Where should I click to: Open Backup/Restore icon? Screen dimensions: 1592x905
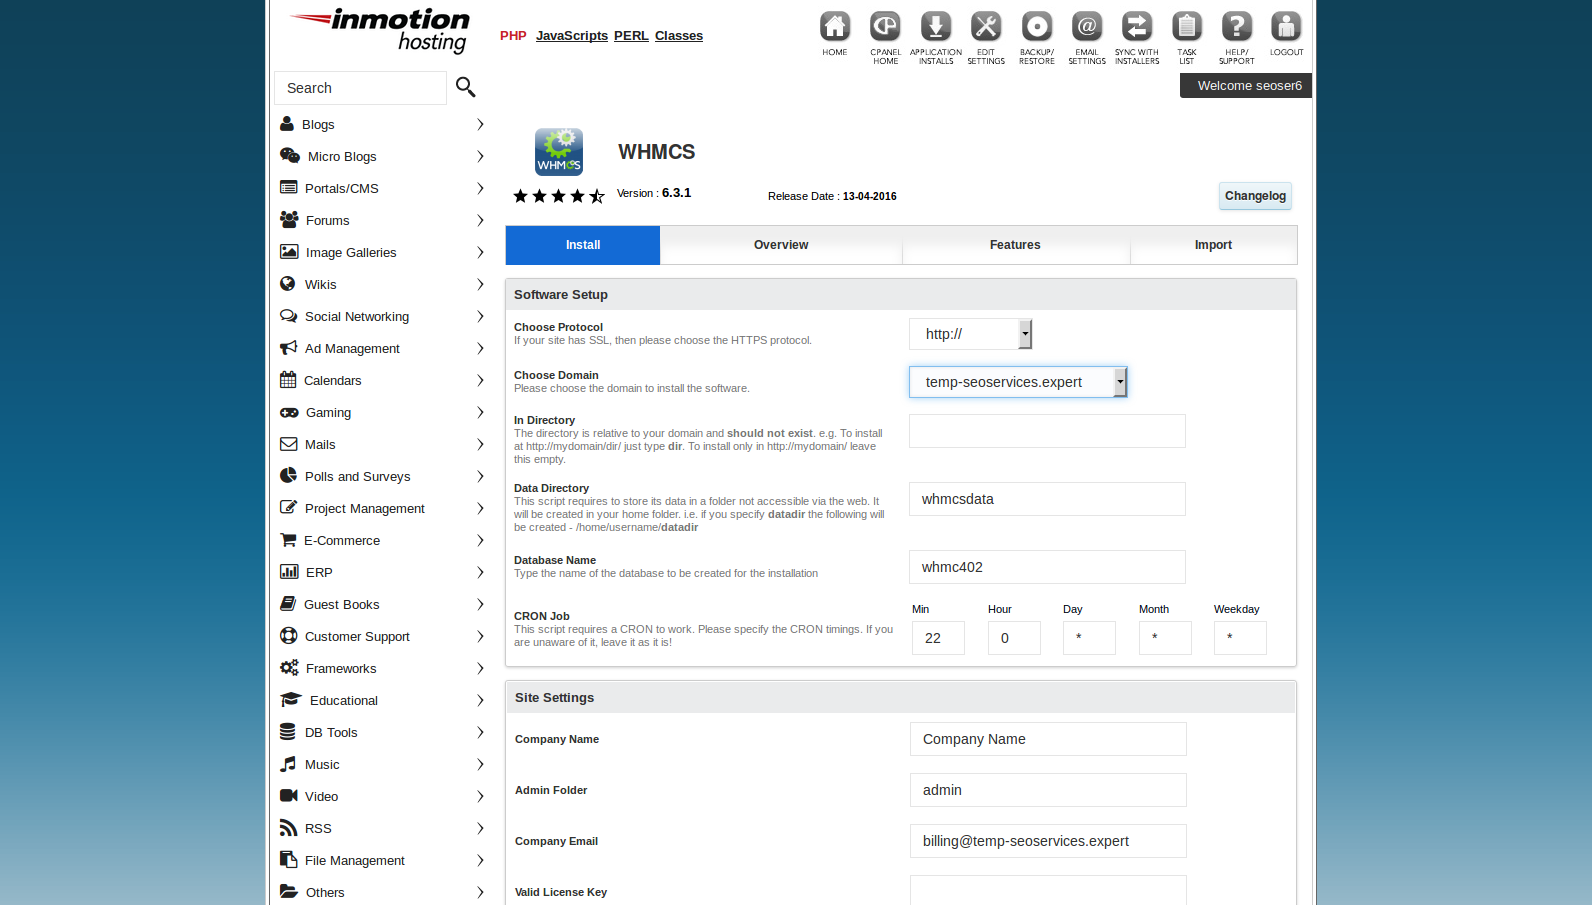[x=1036, y=27]
